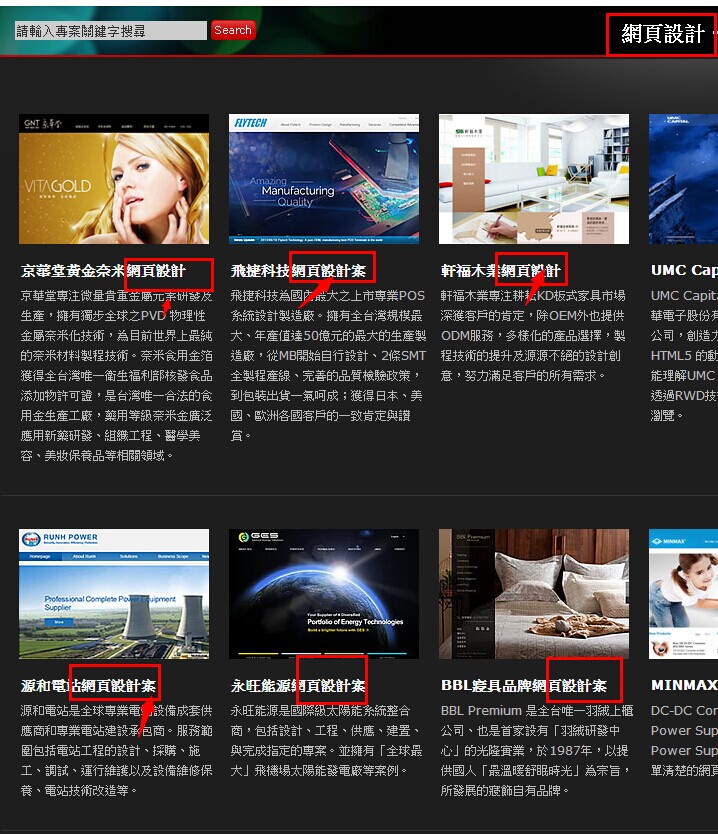718x834 pixels.
Task: Open the MINMAX child photo thumbnail
Action: click(x=683, y=594)
